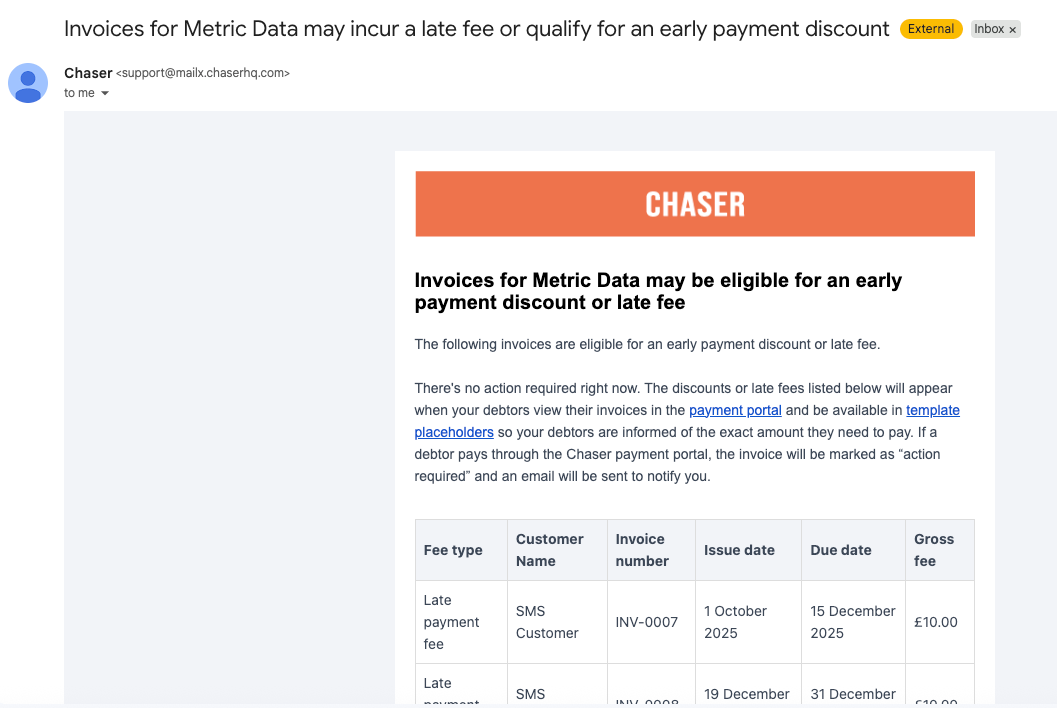Open the template placeholders link
Image resolution: width=1057 pixels, height=708 pixels.
tap(932, 410)
